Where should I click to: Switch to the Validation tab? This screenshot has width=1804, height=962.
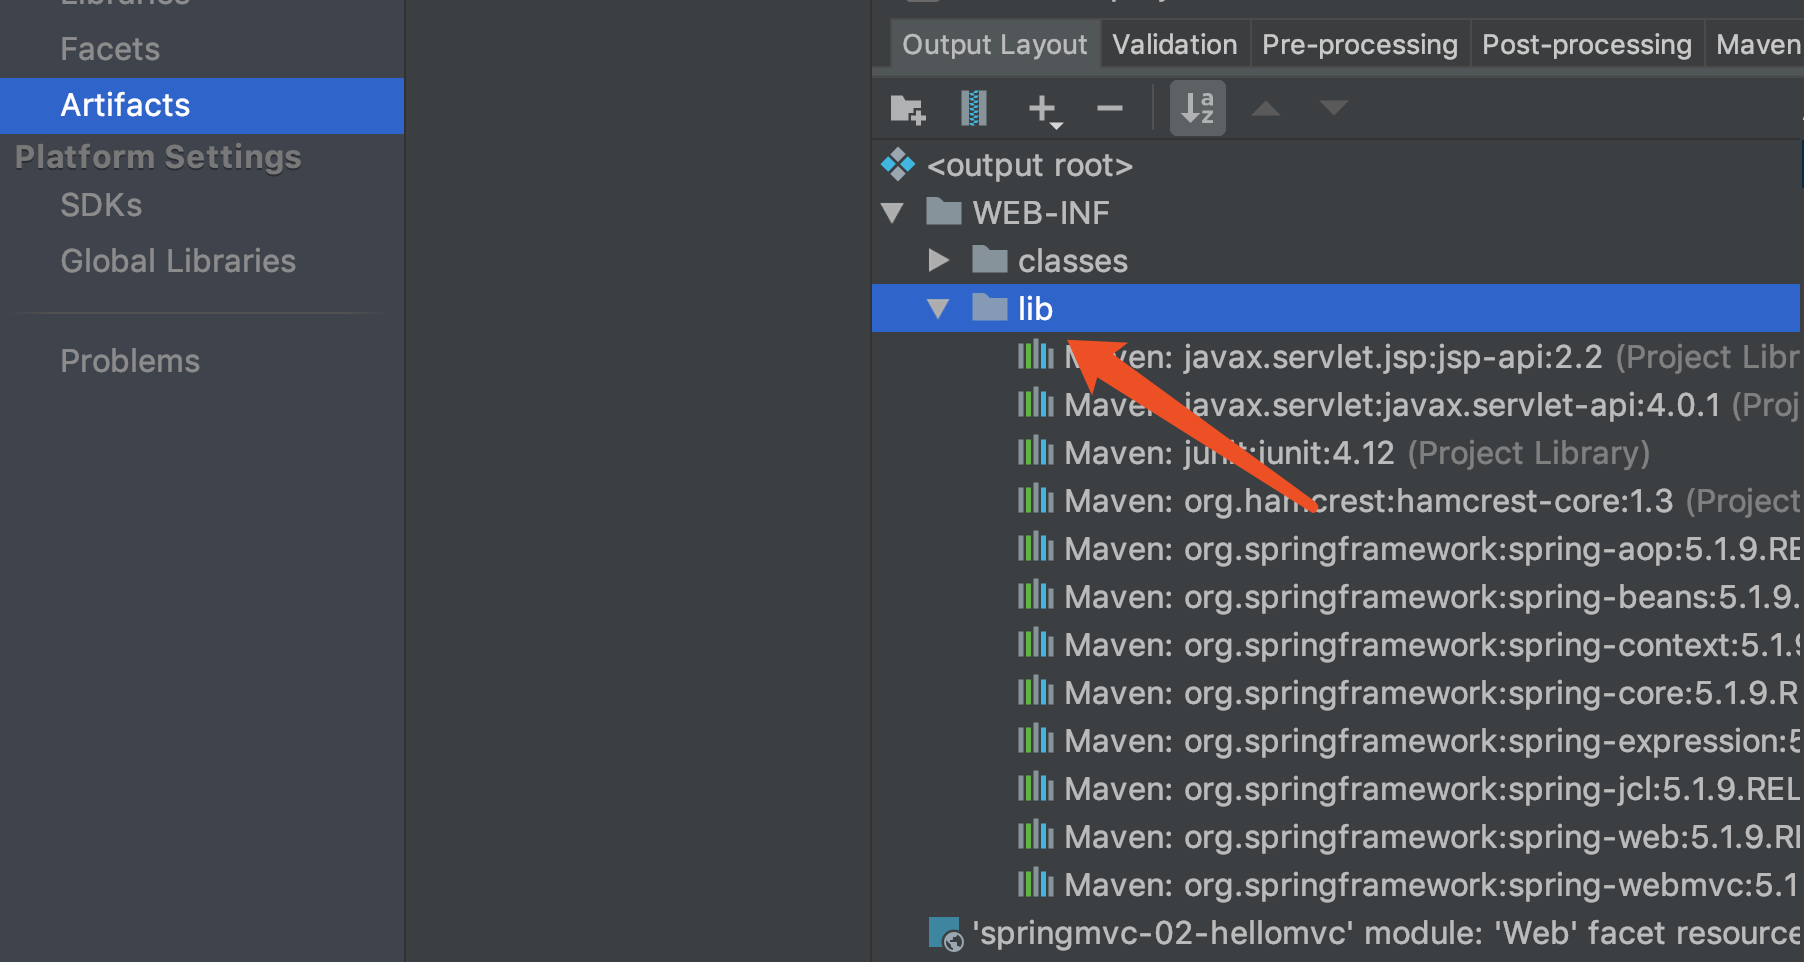tap(1174, 45)
